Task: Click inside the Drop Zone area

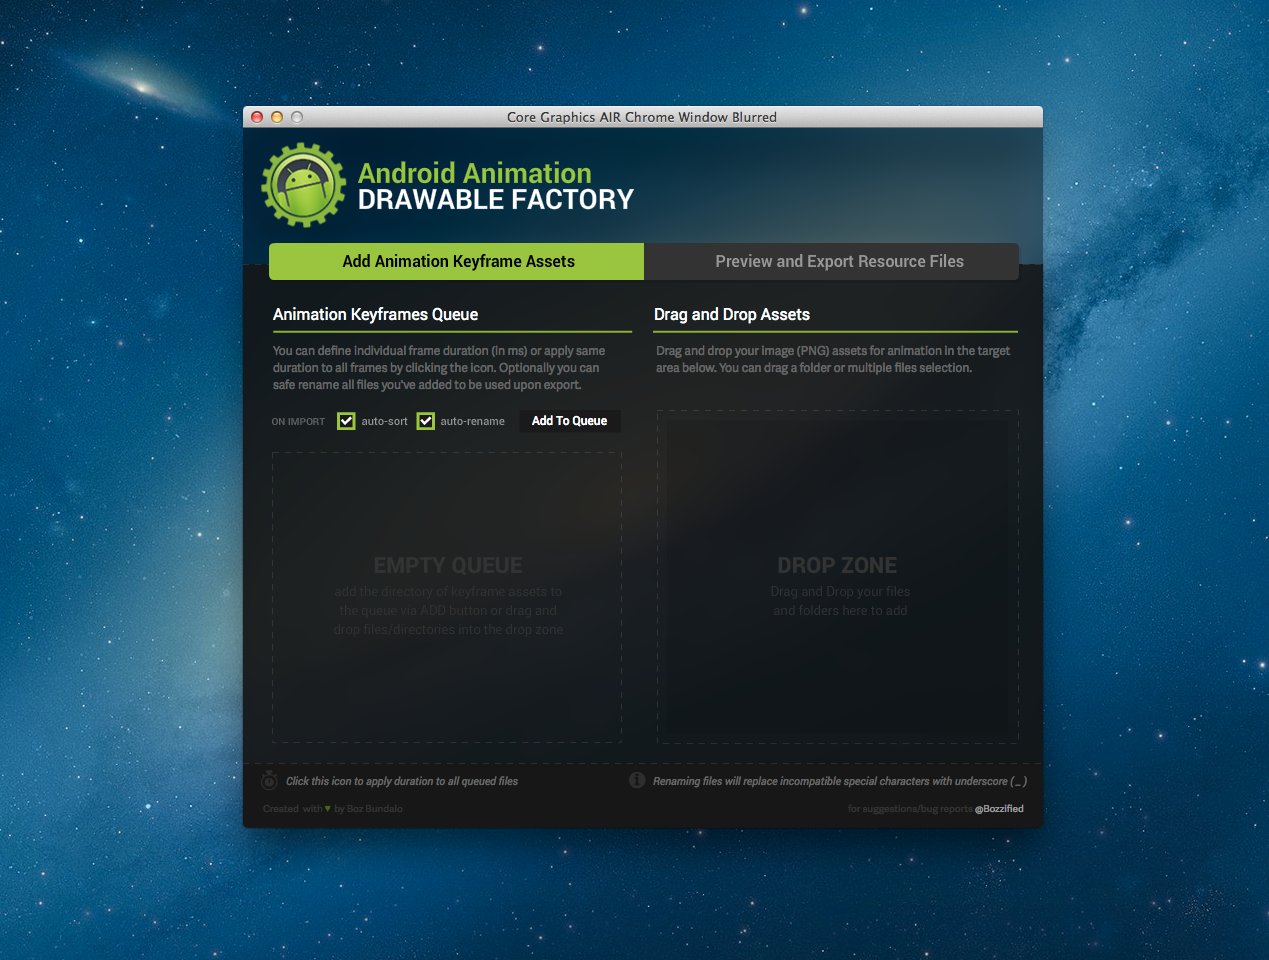Action: pos(838,577)
